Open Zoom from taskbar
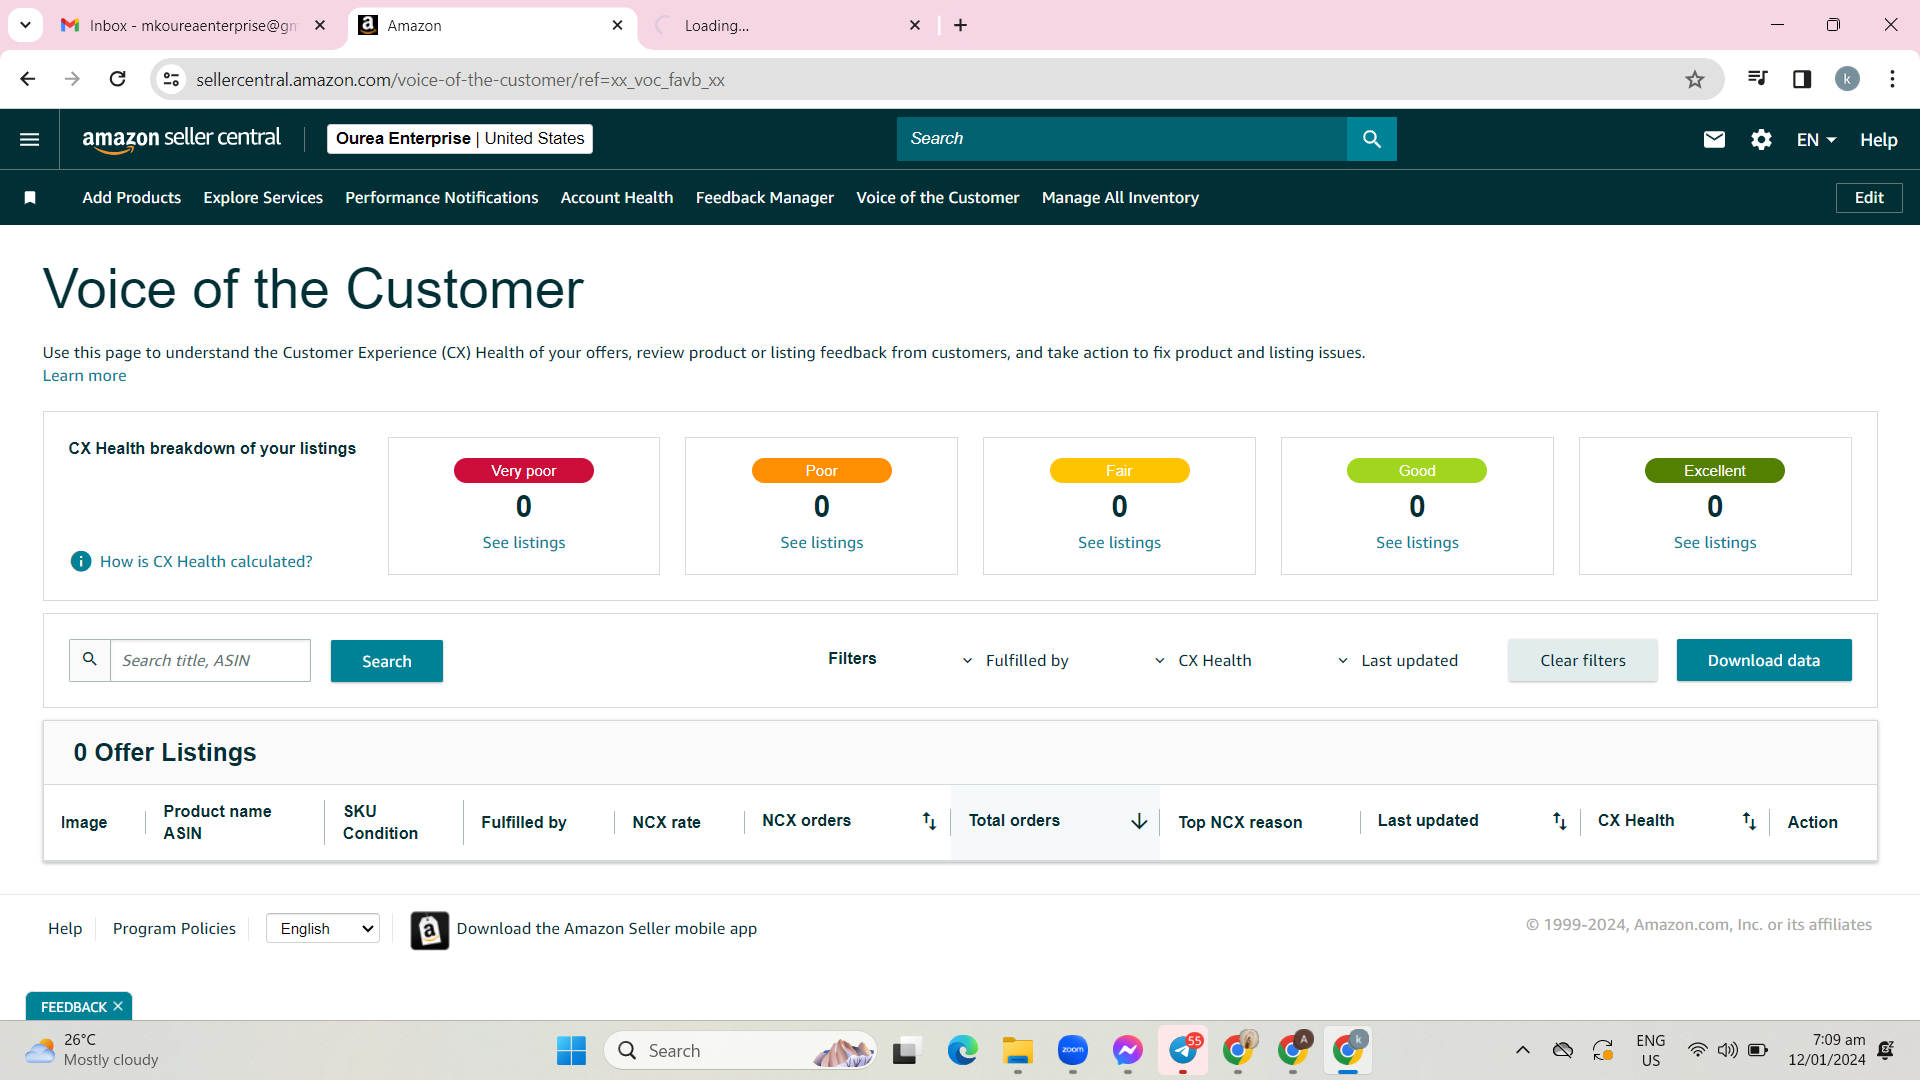1920x1080 pixels. point(1073,1051)
